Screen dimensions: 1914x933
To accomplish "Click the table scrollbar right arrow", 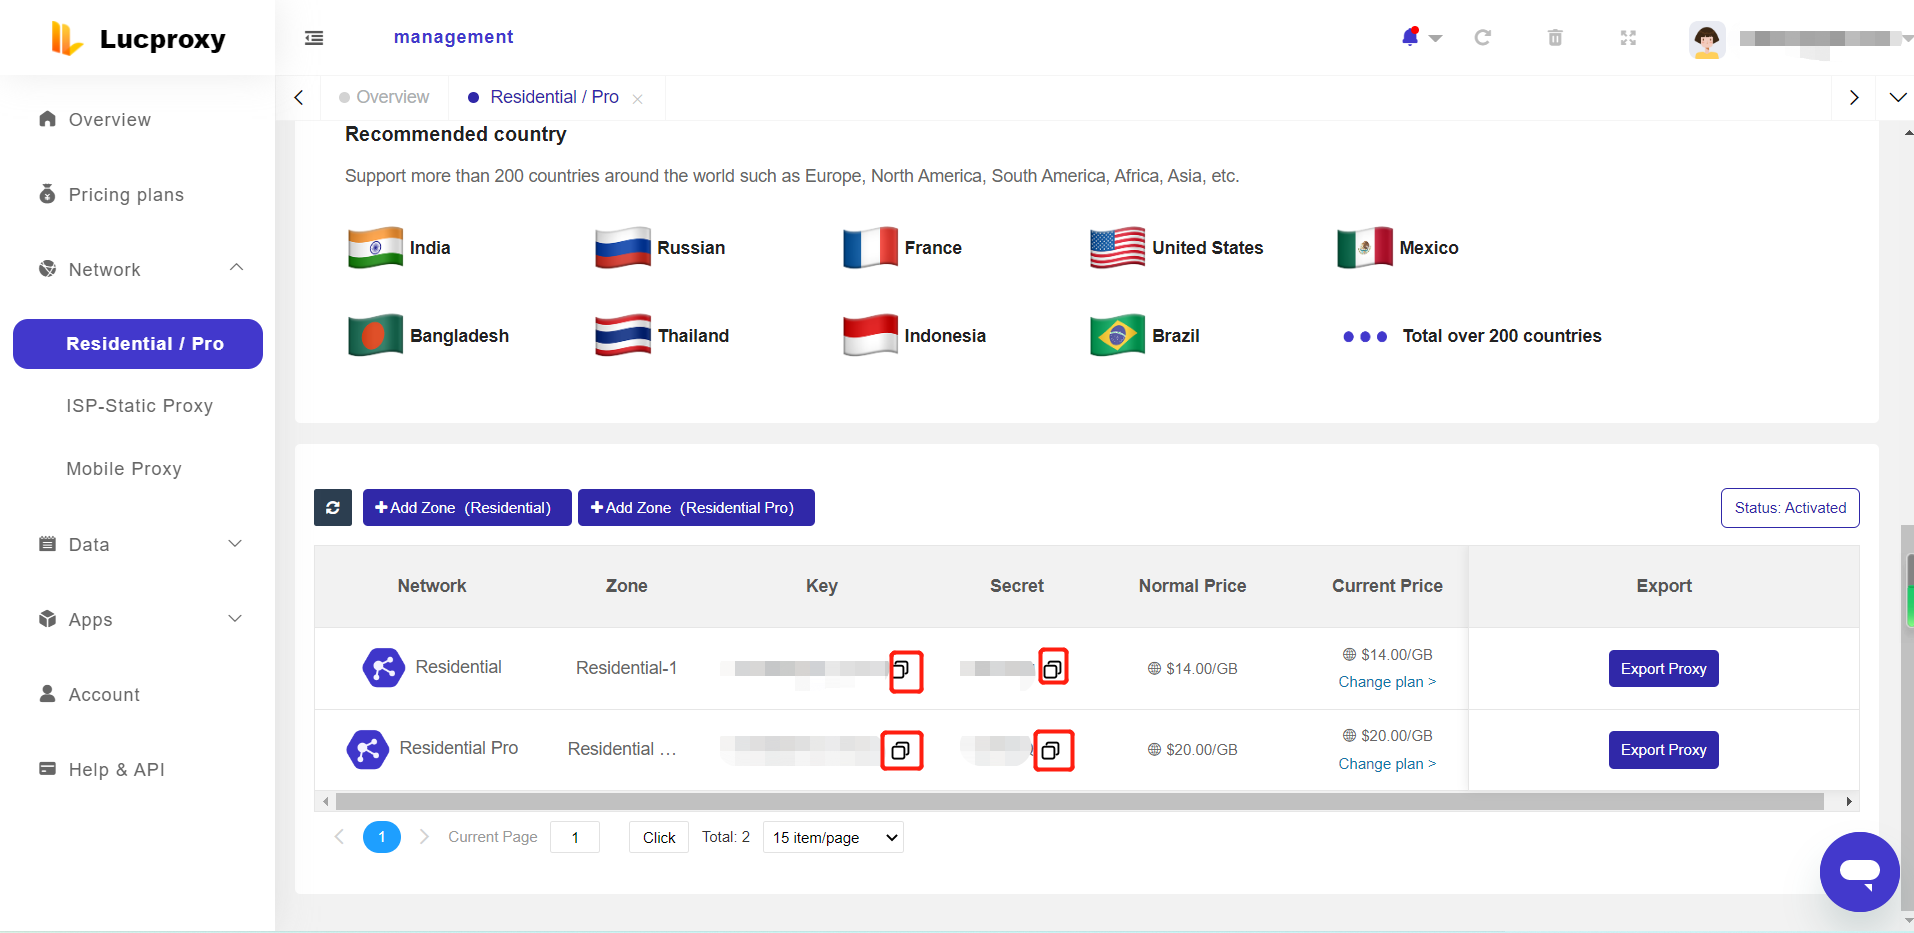I will [1849, 802].
